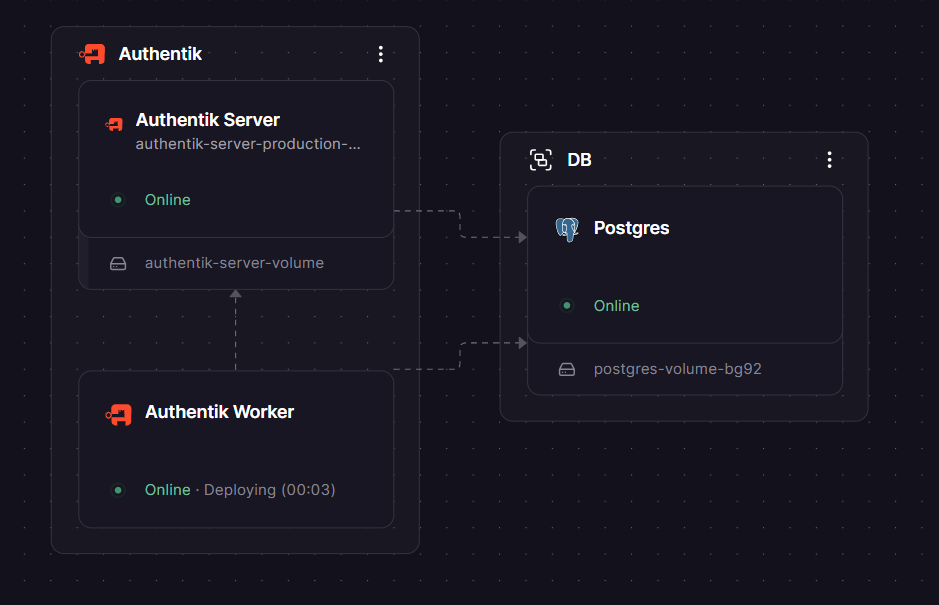939x605 pixels.
Task: Click the Postgres title text
Action: [x=631, y=228]
